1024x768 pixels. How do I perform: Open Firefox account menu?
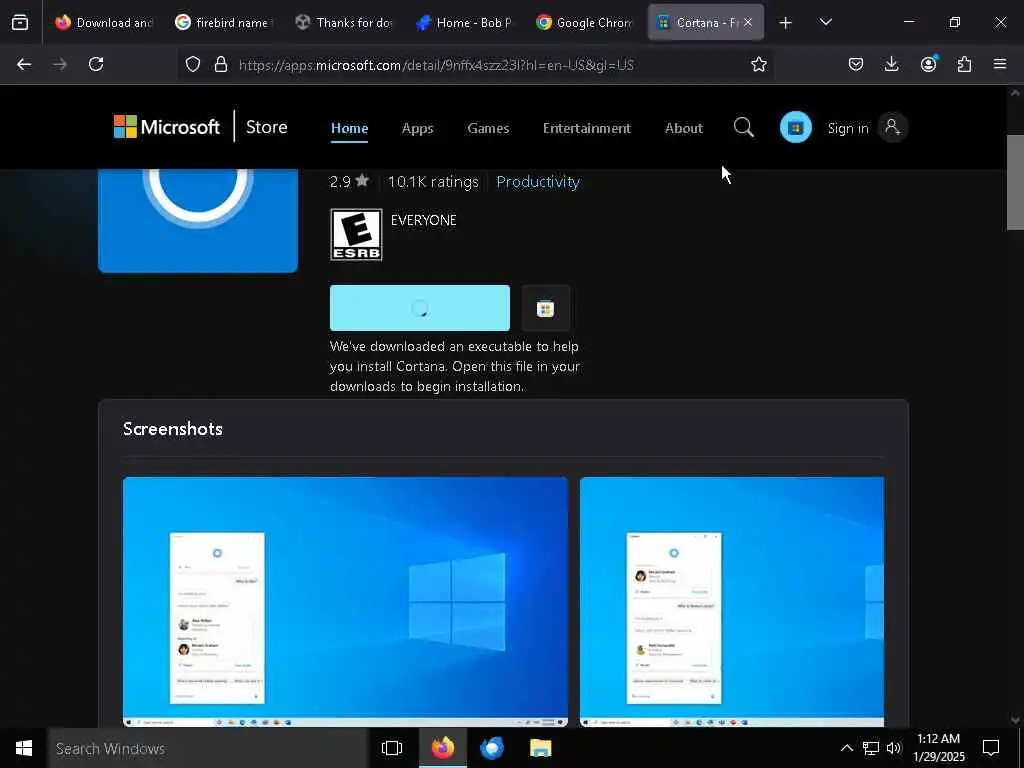pos(928,64)
